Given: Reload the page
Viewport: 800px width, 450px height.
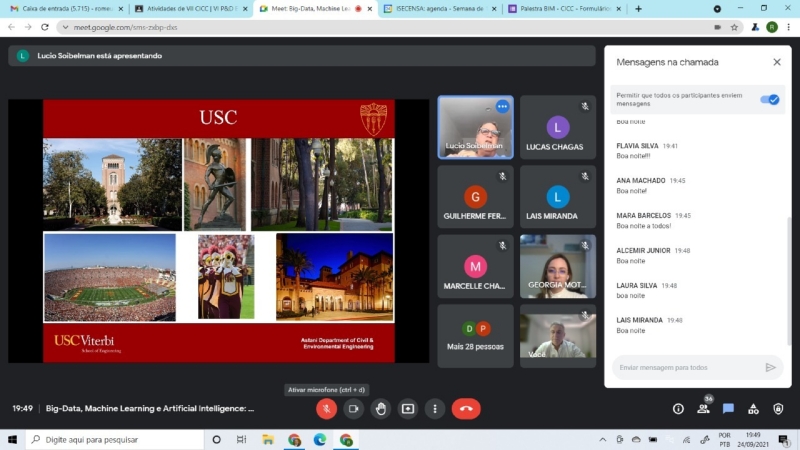Looking at the screenshot, I should point(45,27).
